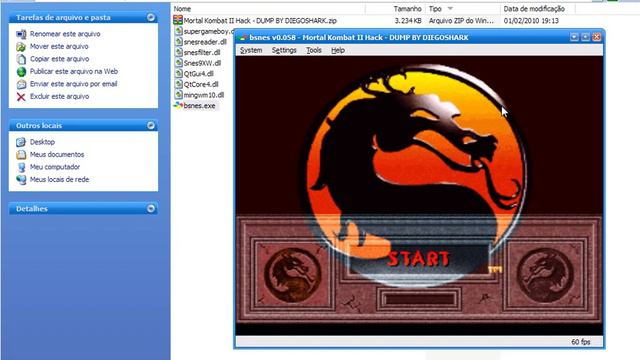Screen dimensions: 640x360
Task: Click the supergameboy DLL file icon
Action: click(x=178, y=31)
